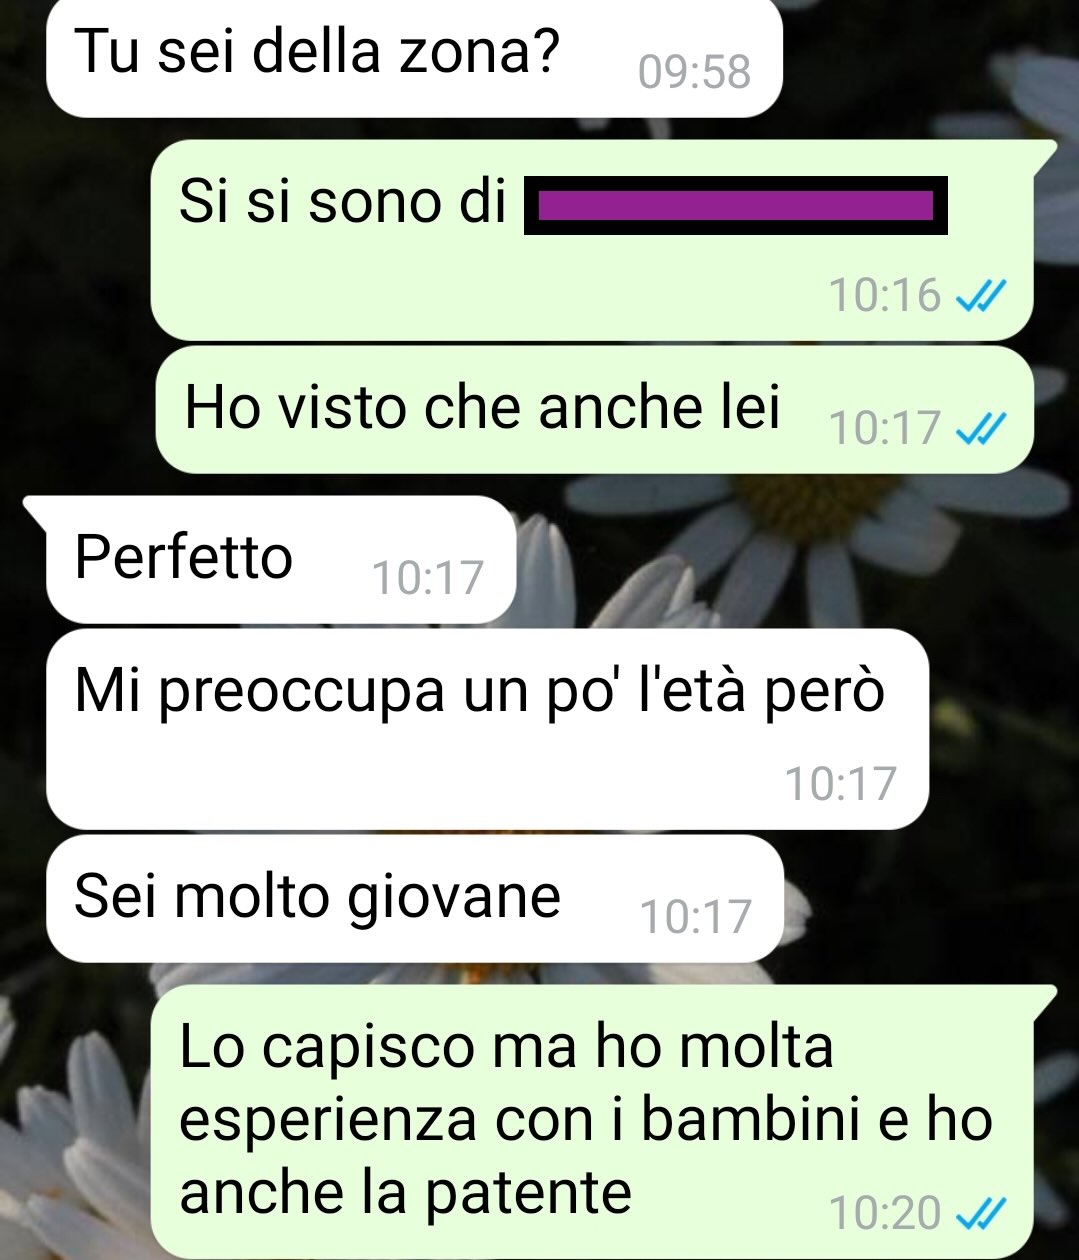The height and width of the screenshot is (1260, 1079).
Task: Tap the 'Lo capisco ma ho molta esperienza' message
Action: [604, 1121]
